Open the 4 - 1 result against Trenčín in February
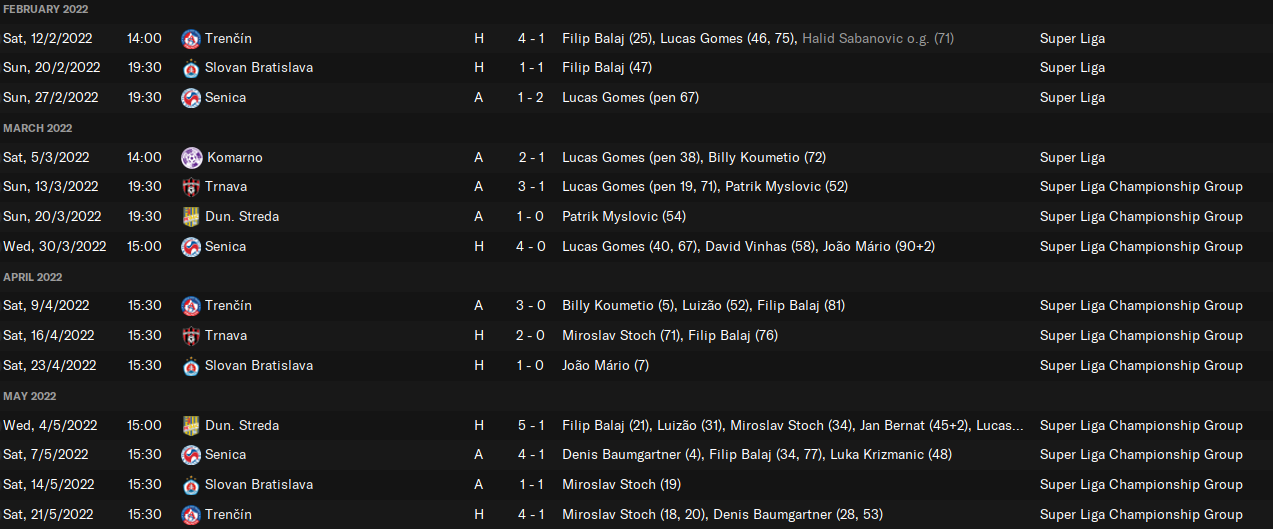This screenshot has height=529, width=1273. pos(530,38)
